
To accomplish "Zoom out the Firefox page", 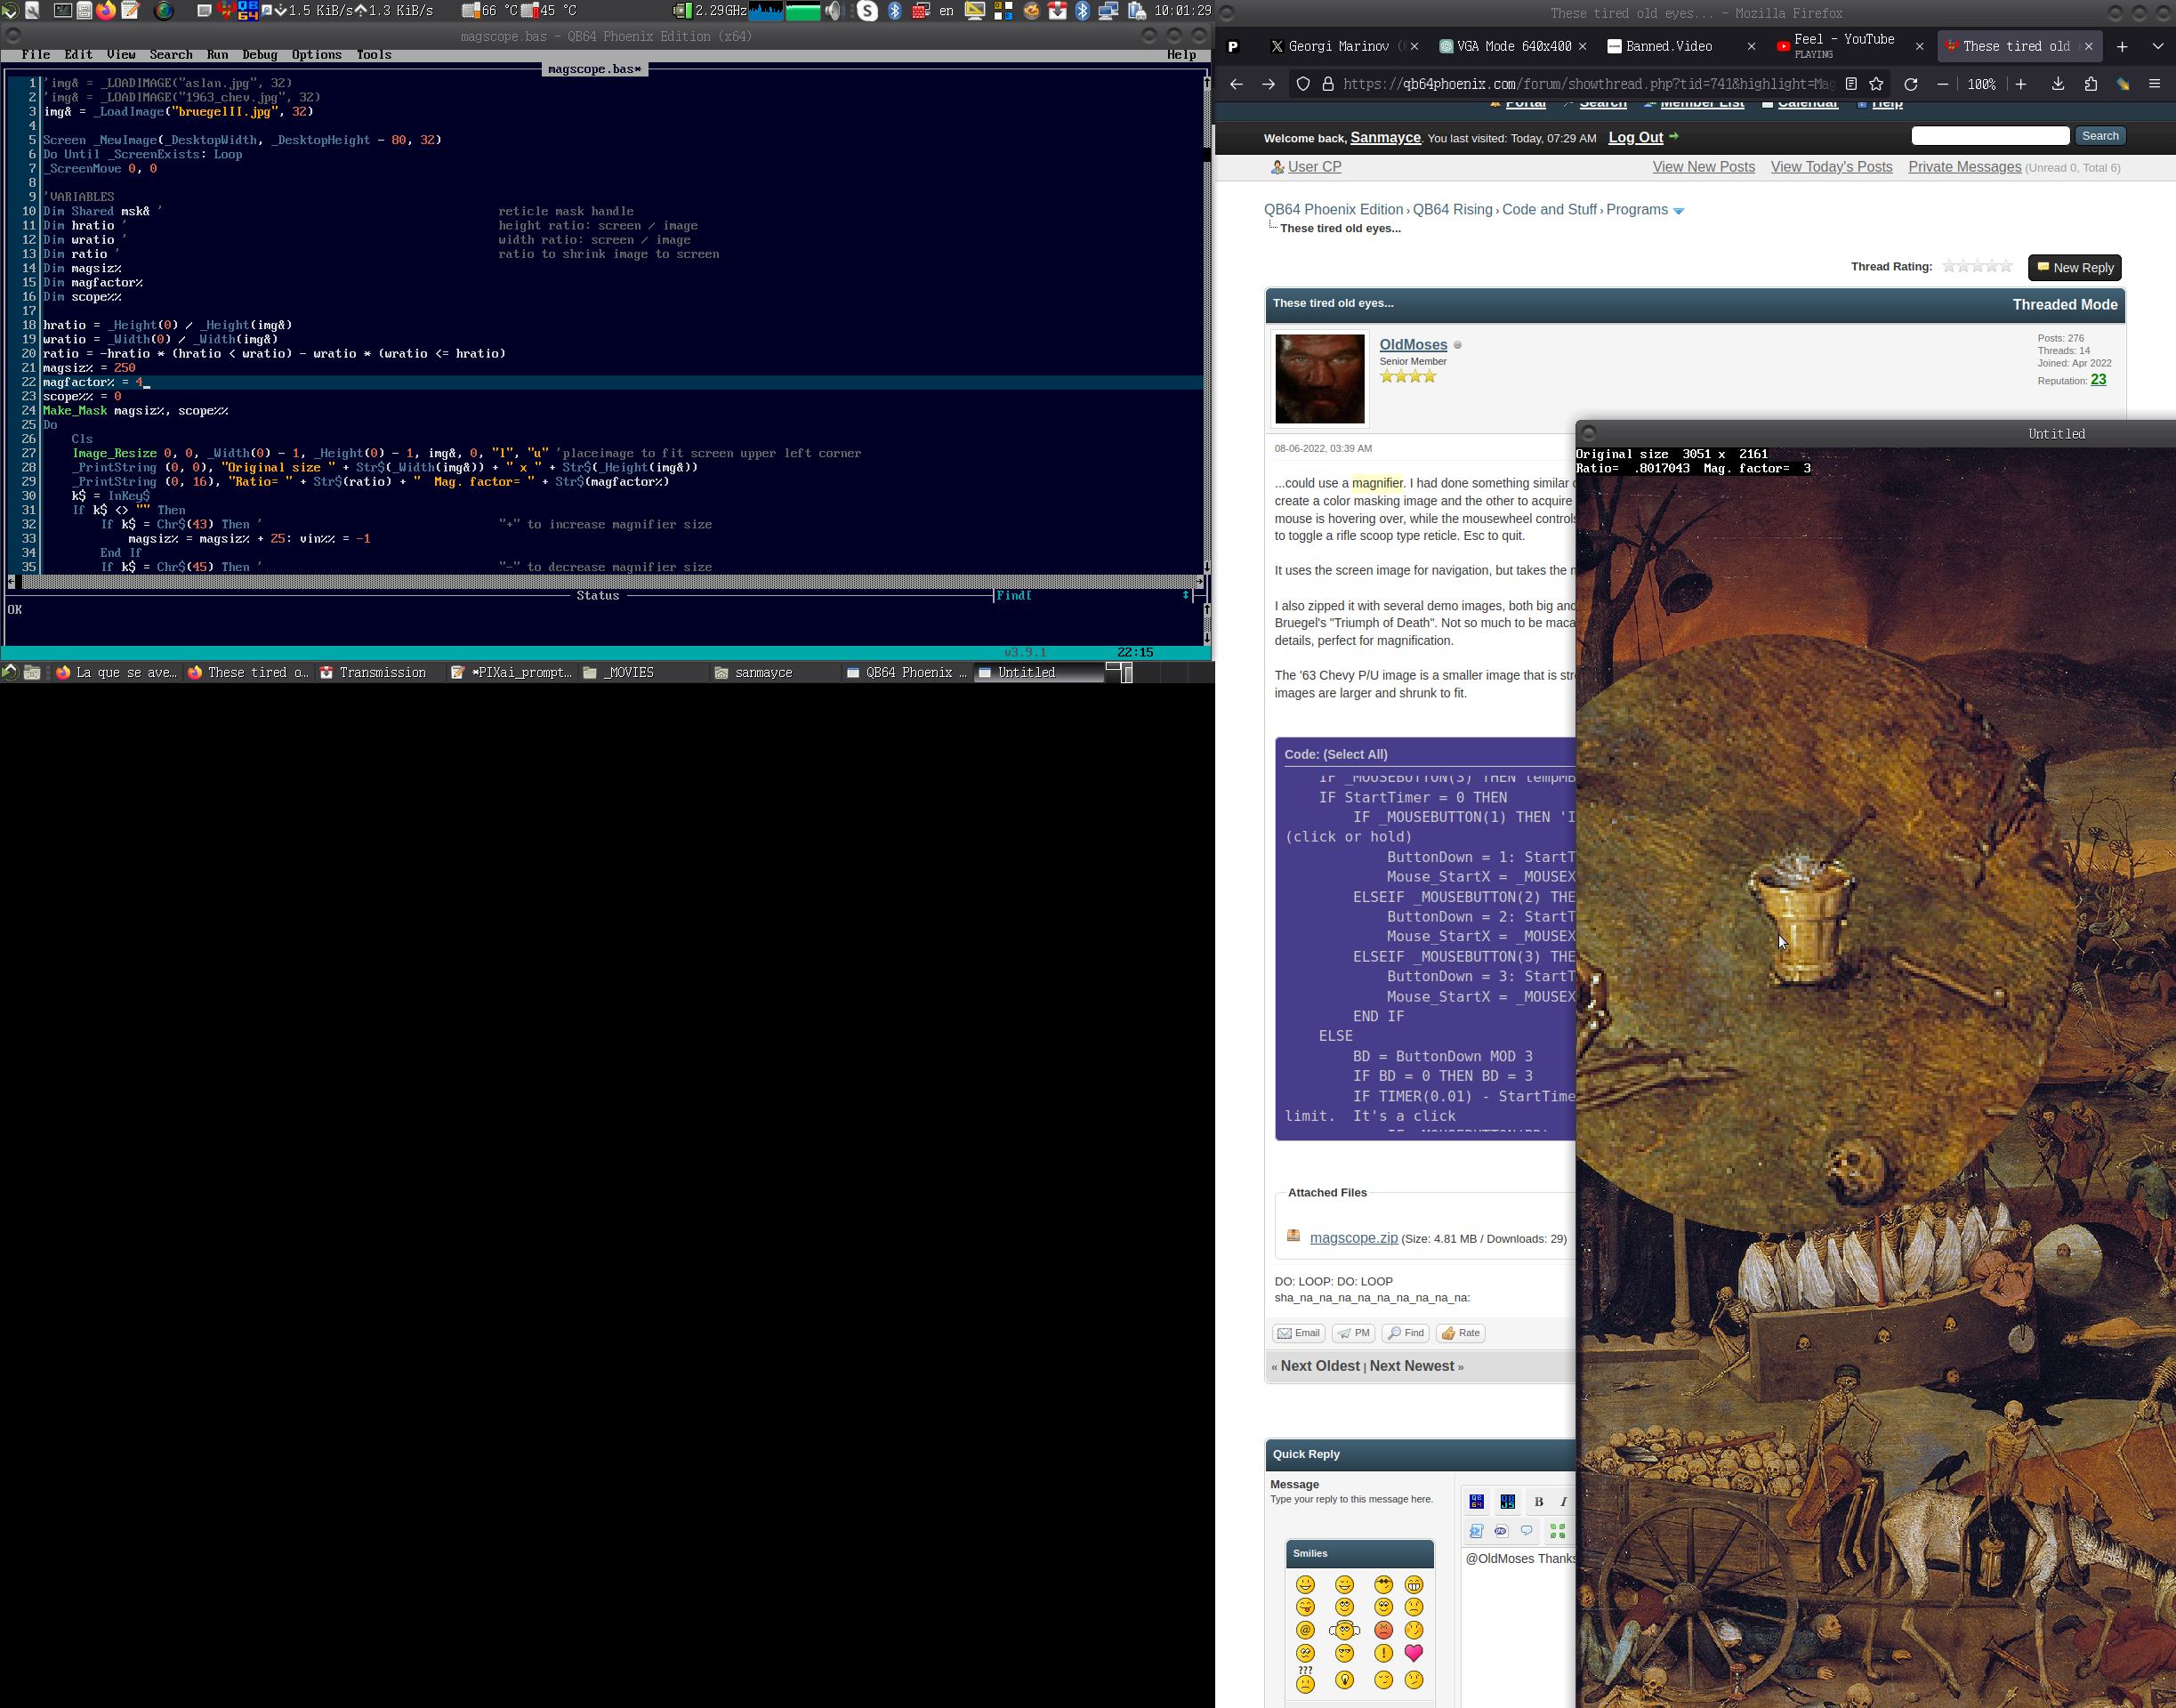I will [1942, 85].
